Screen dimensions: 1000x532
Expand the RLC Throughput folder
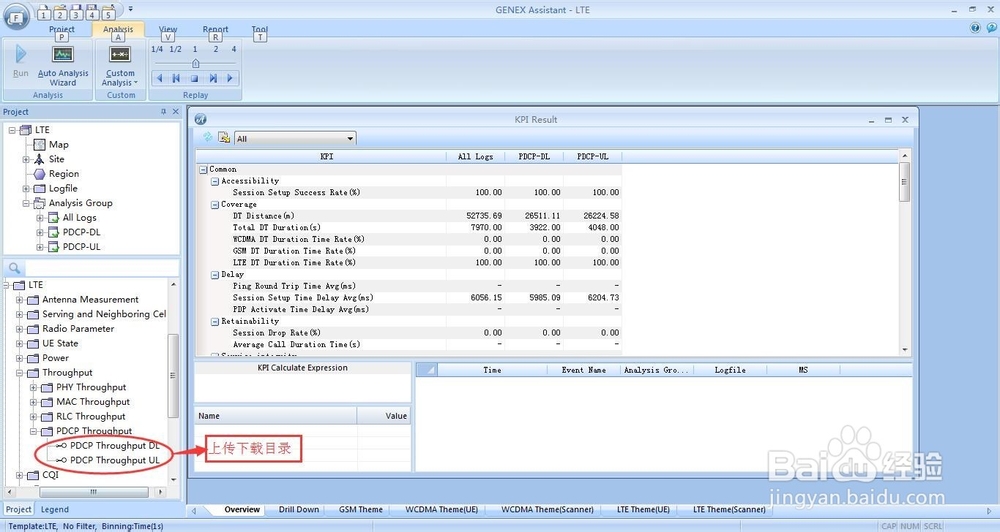click(x=33, y=417)
